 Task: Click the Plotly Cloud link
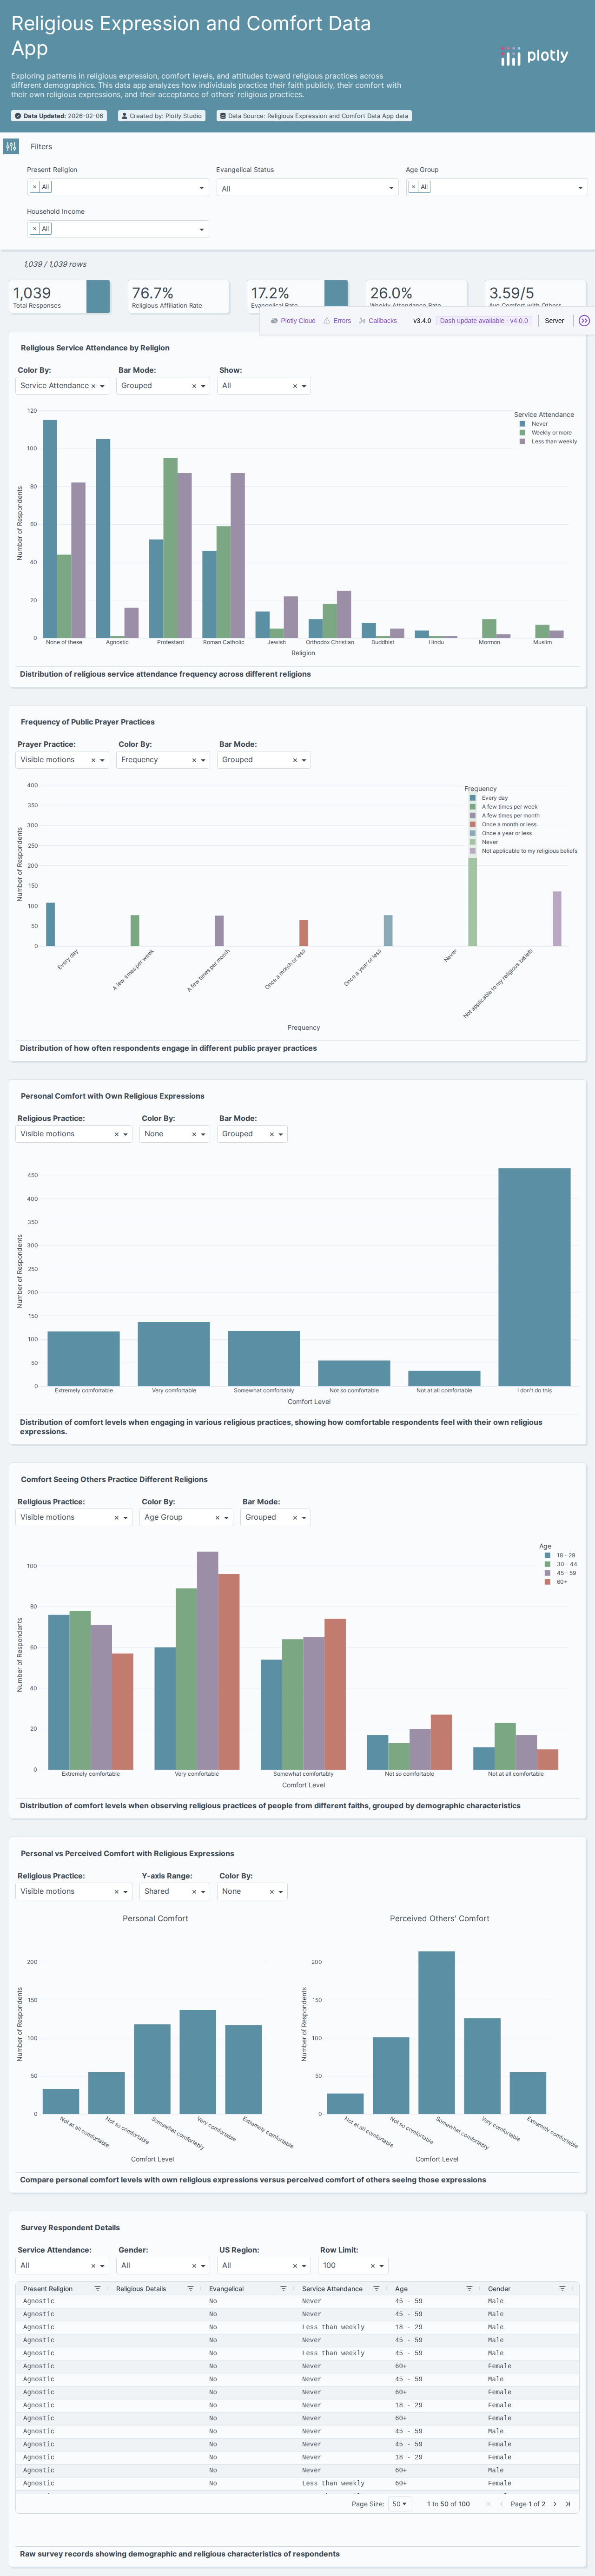[x=293, y=321]
